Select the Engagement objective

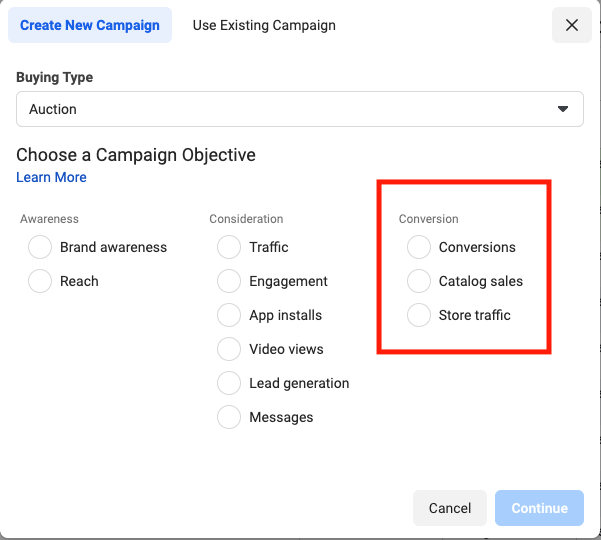pos(229,281)
